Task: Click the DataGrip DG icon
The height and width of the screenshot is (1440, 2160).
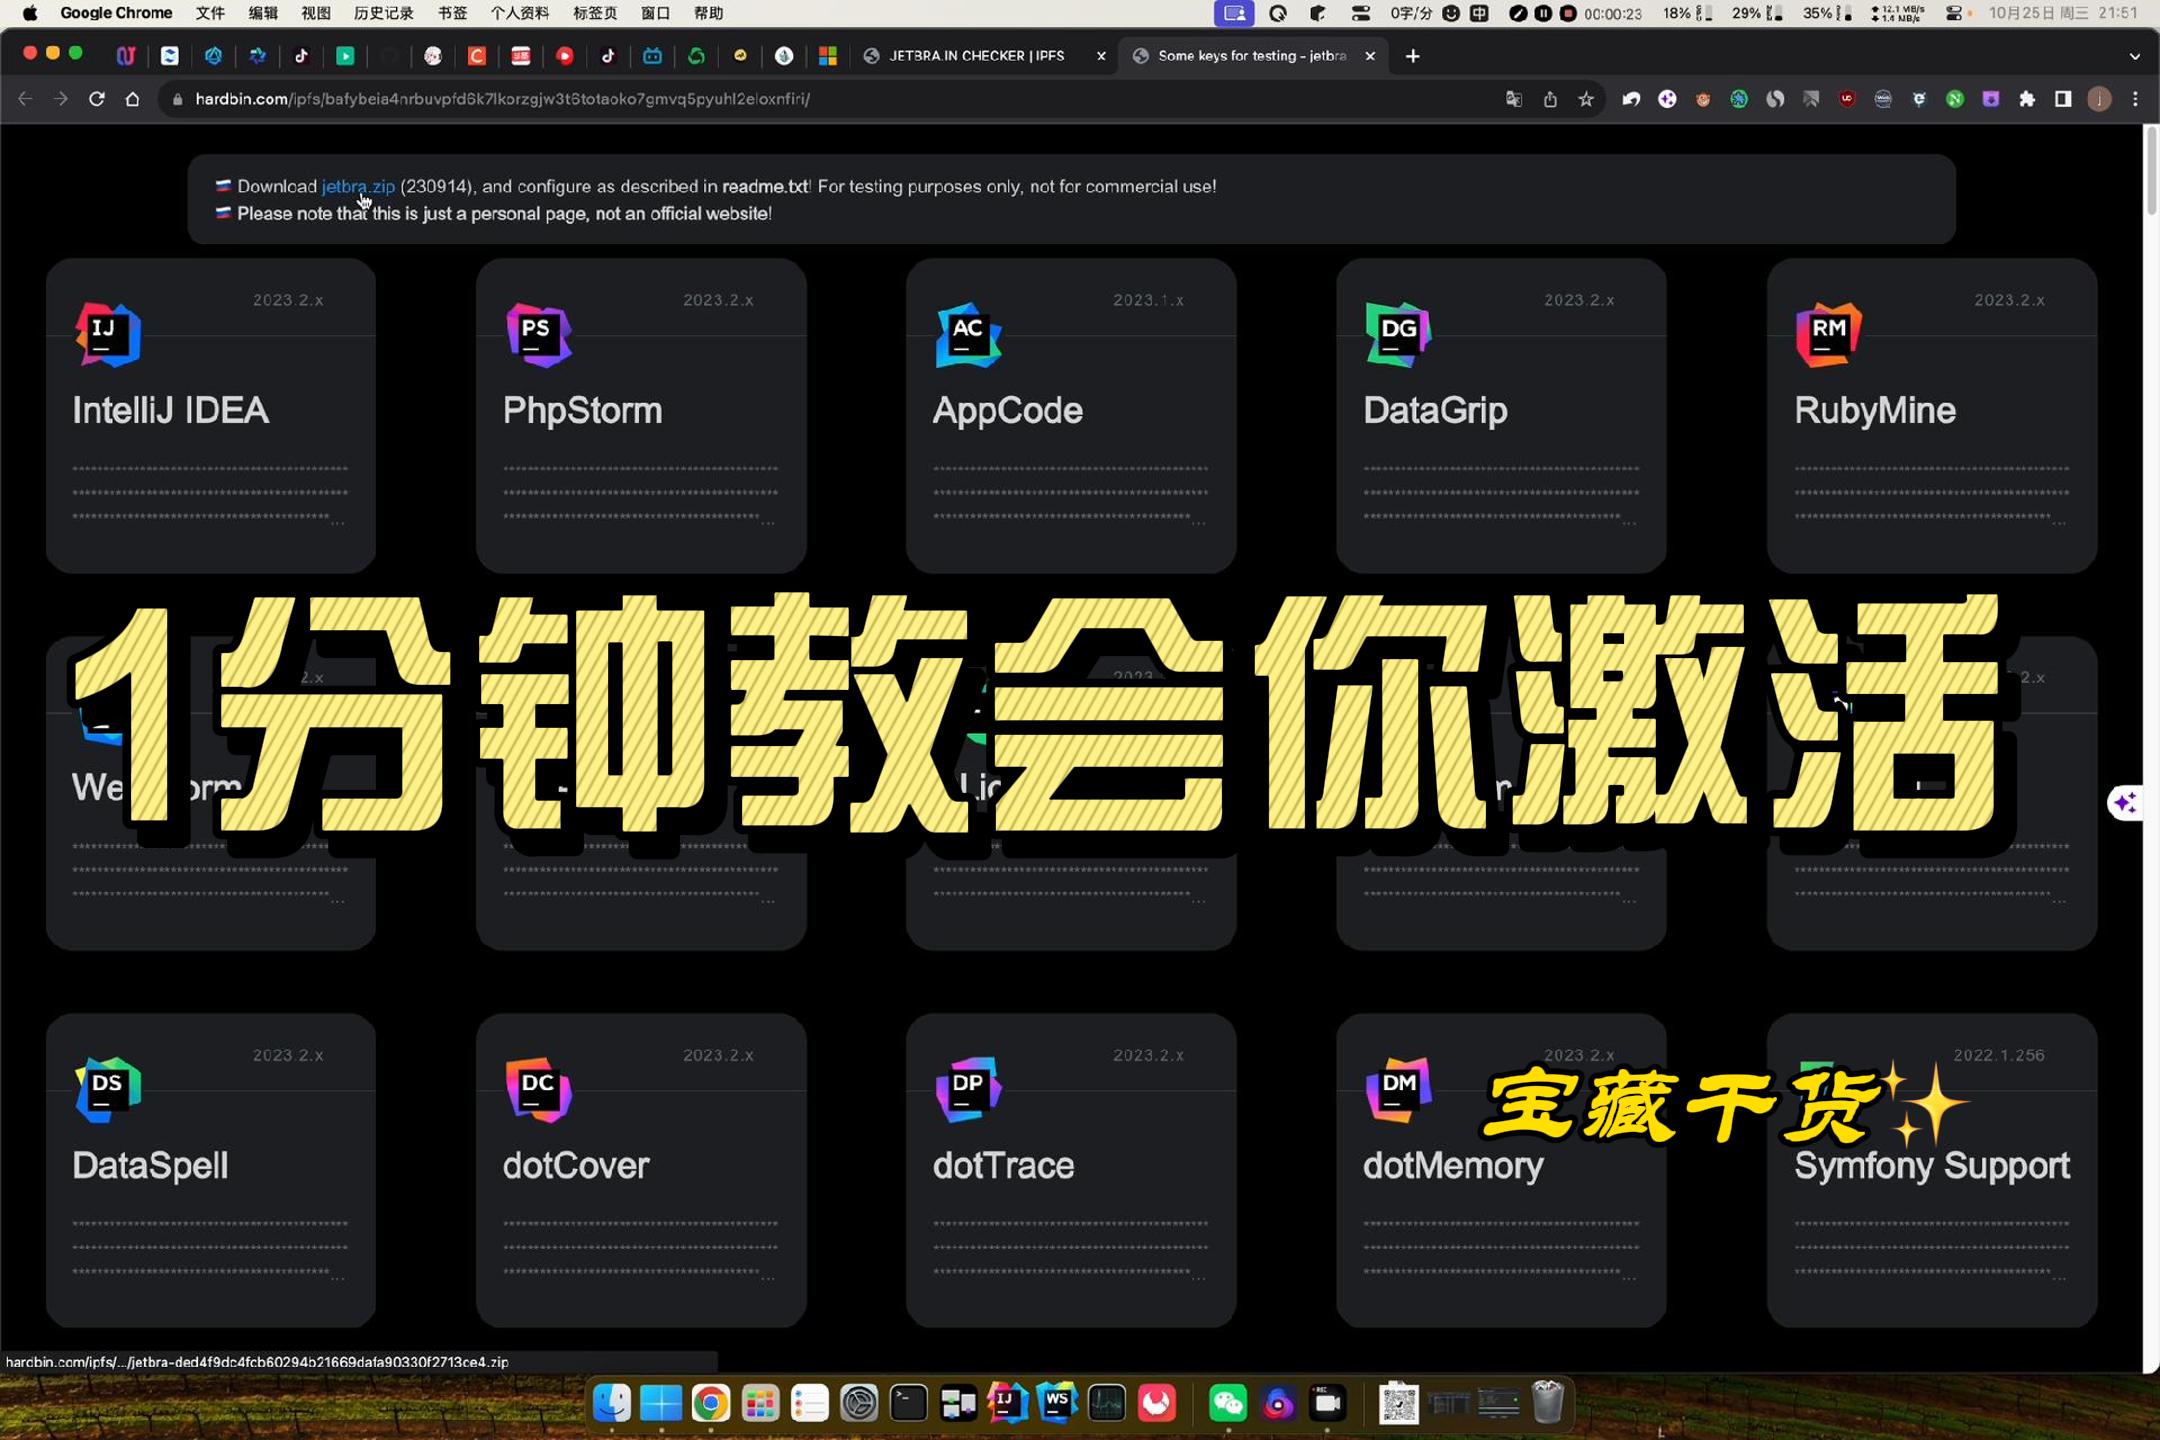Action: (x=1398, y=335)
